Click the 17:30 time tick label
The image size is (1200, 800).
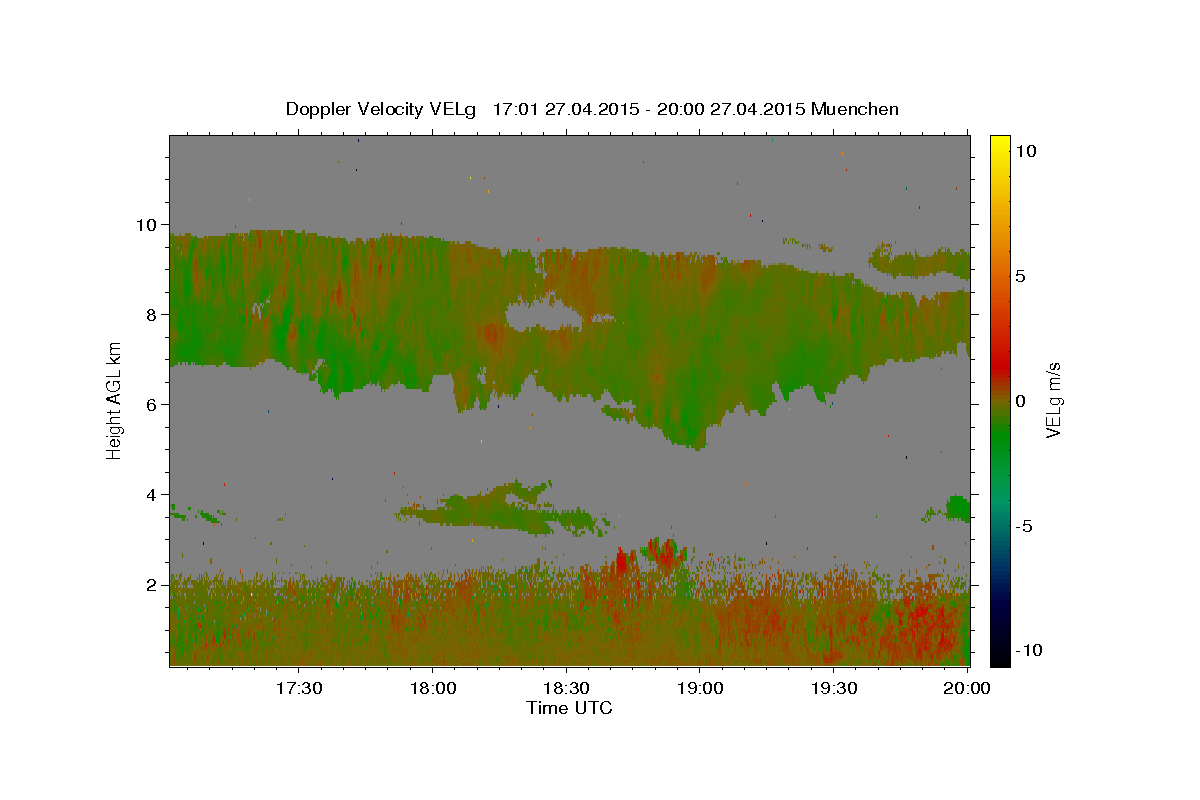click(299, 689)
